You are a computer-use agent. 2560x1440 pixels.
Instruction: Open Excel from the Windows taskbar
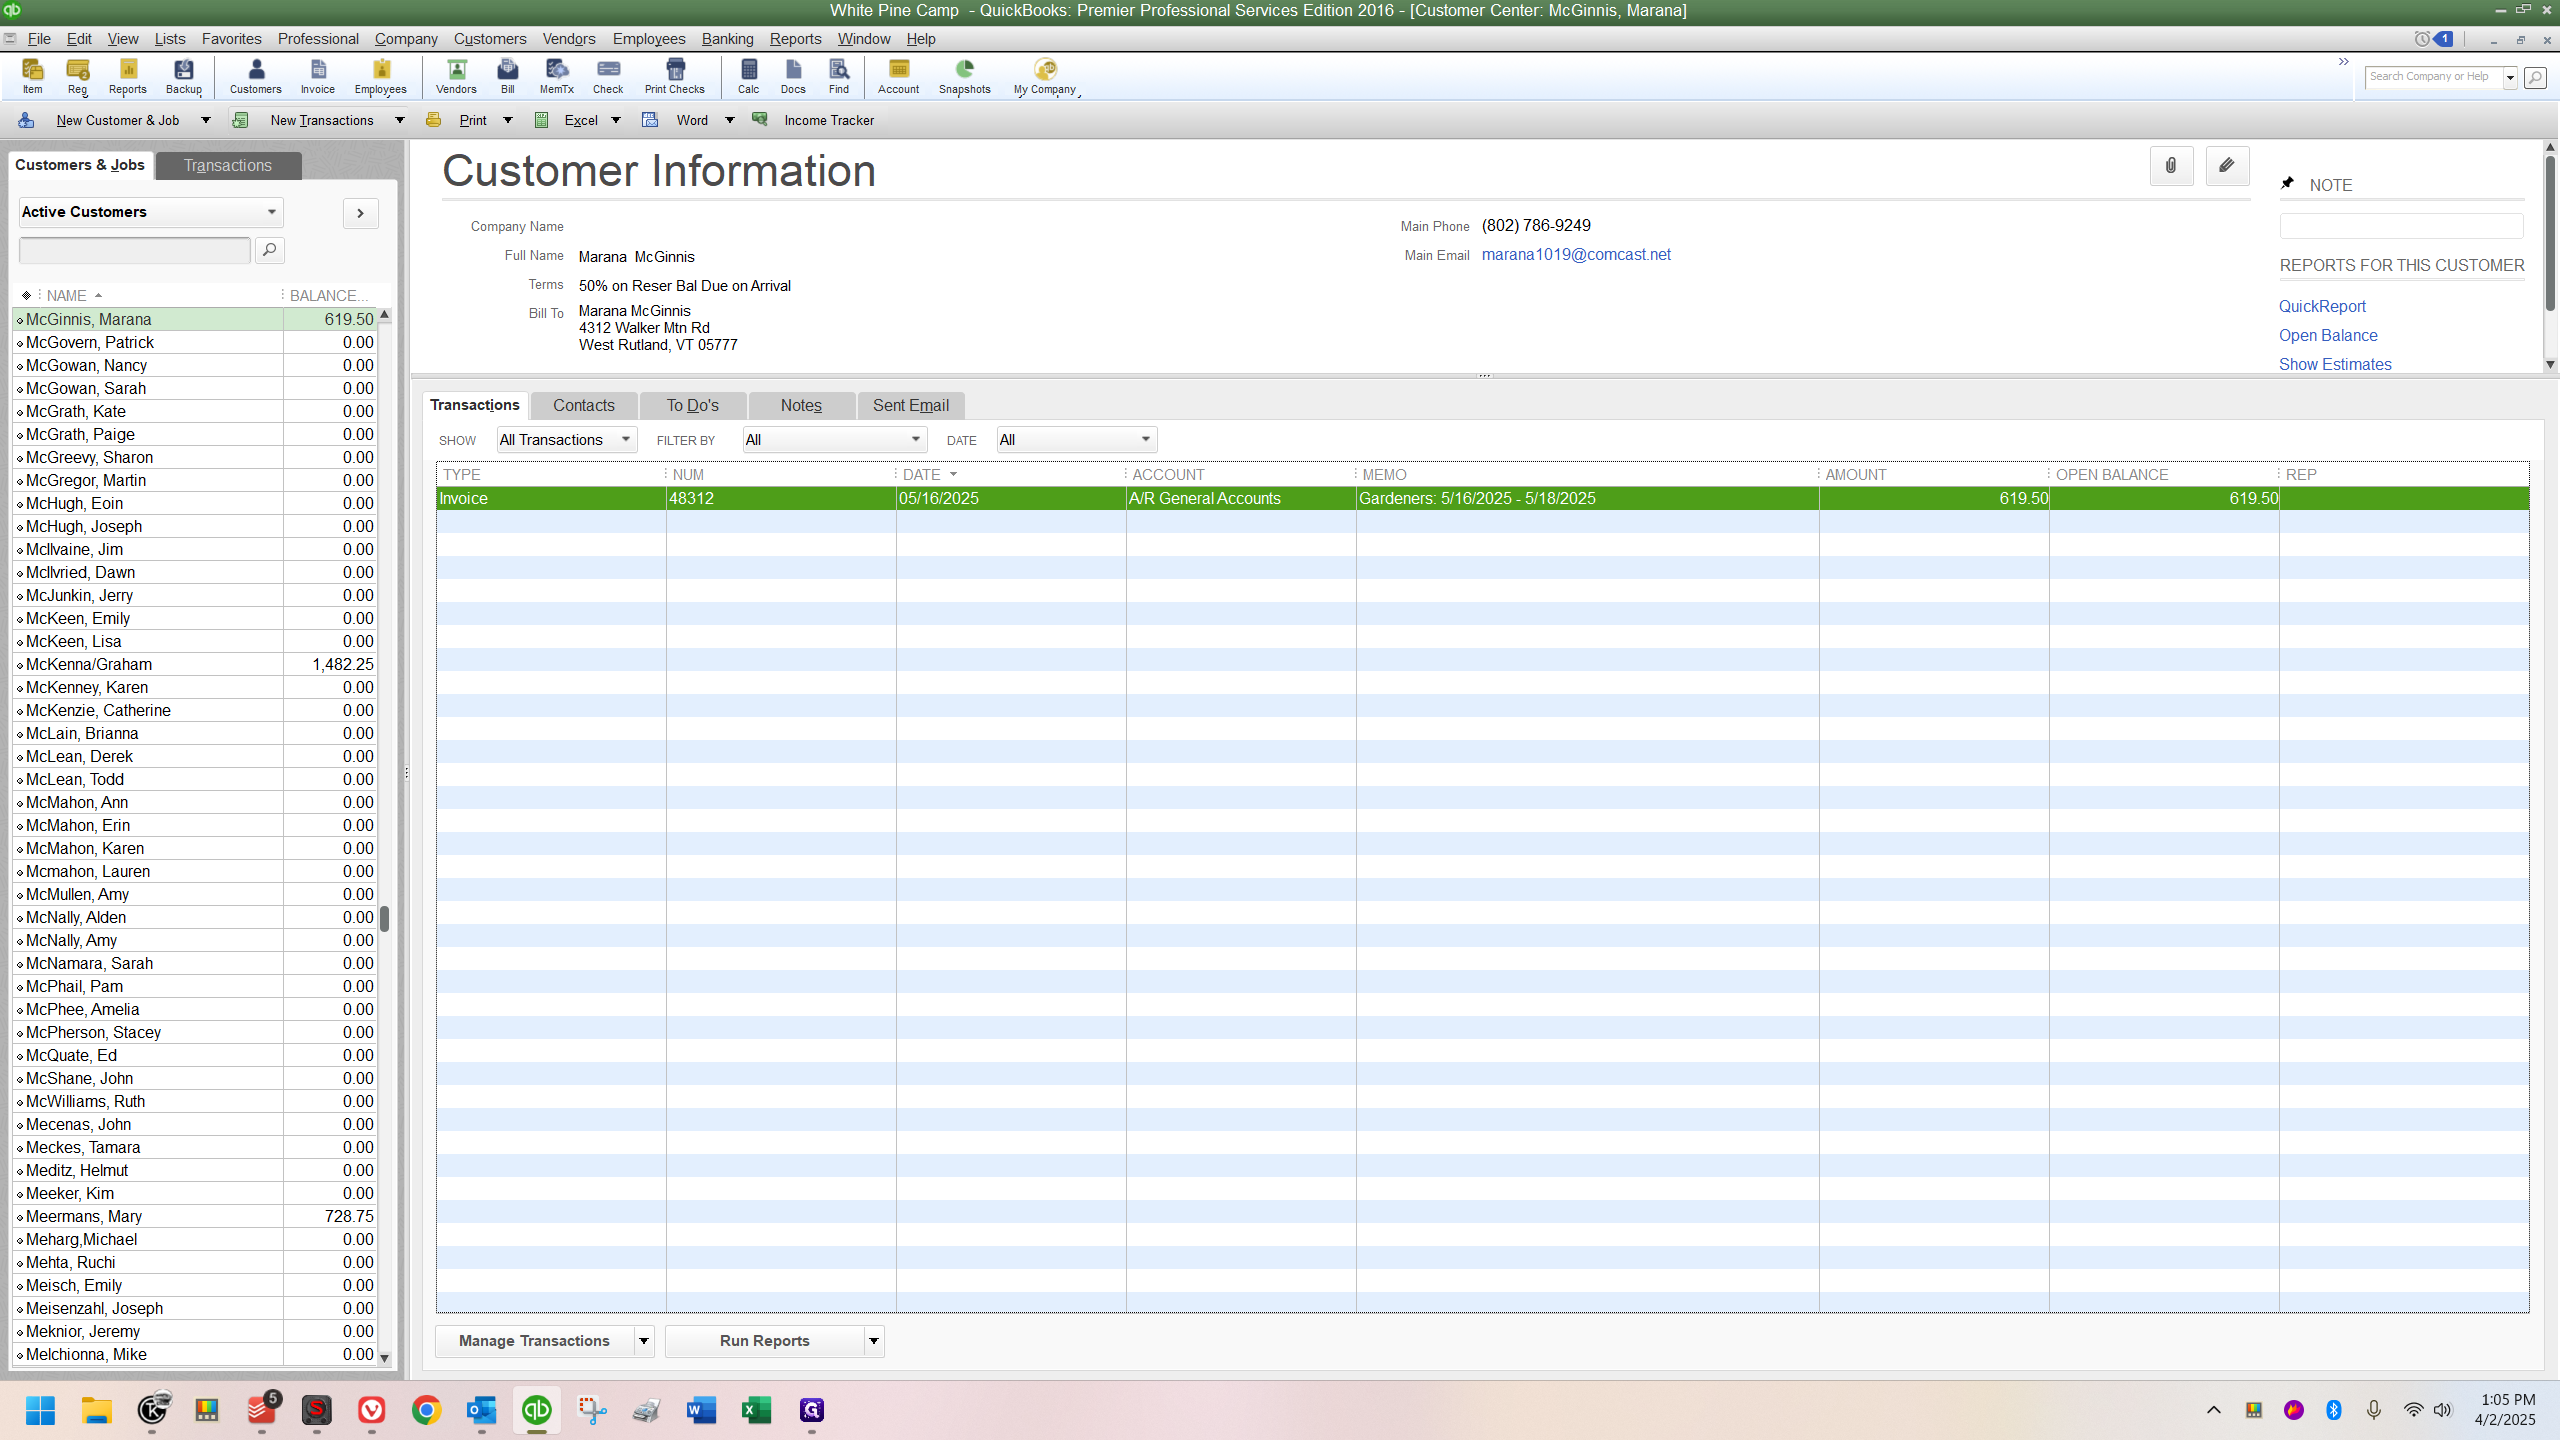point(756,1410)
